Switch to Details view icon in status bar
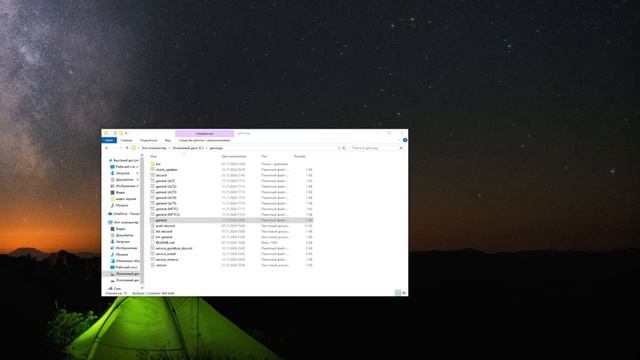The height and width of the screenshot is (360, 640). (x=398, y=293)
